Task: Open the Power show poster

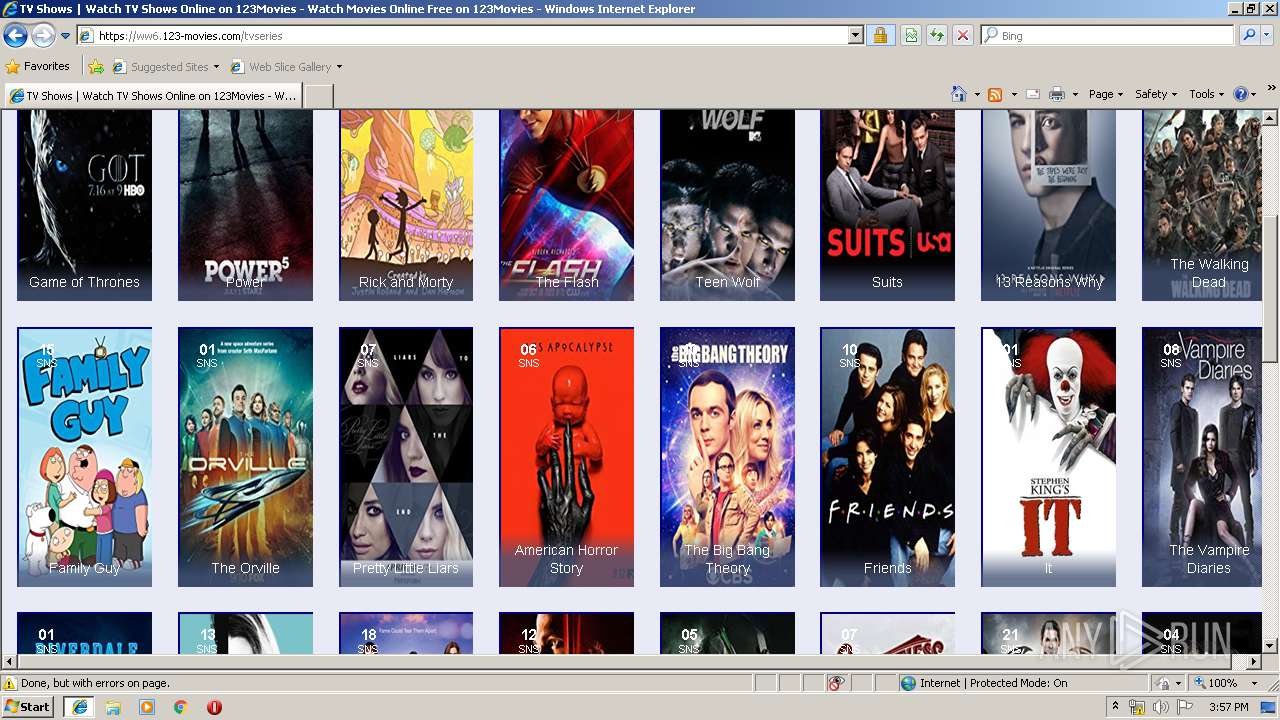Action: (x=245, y=205)
